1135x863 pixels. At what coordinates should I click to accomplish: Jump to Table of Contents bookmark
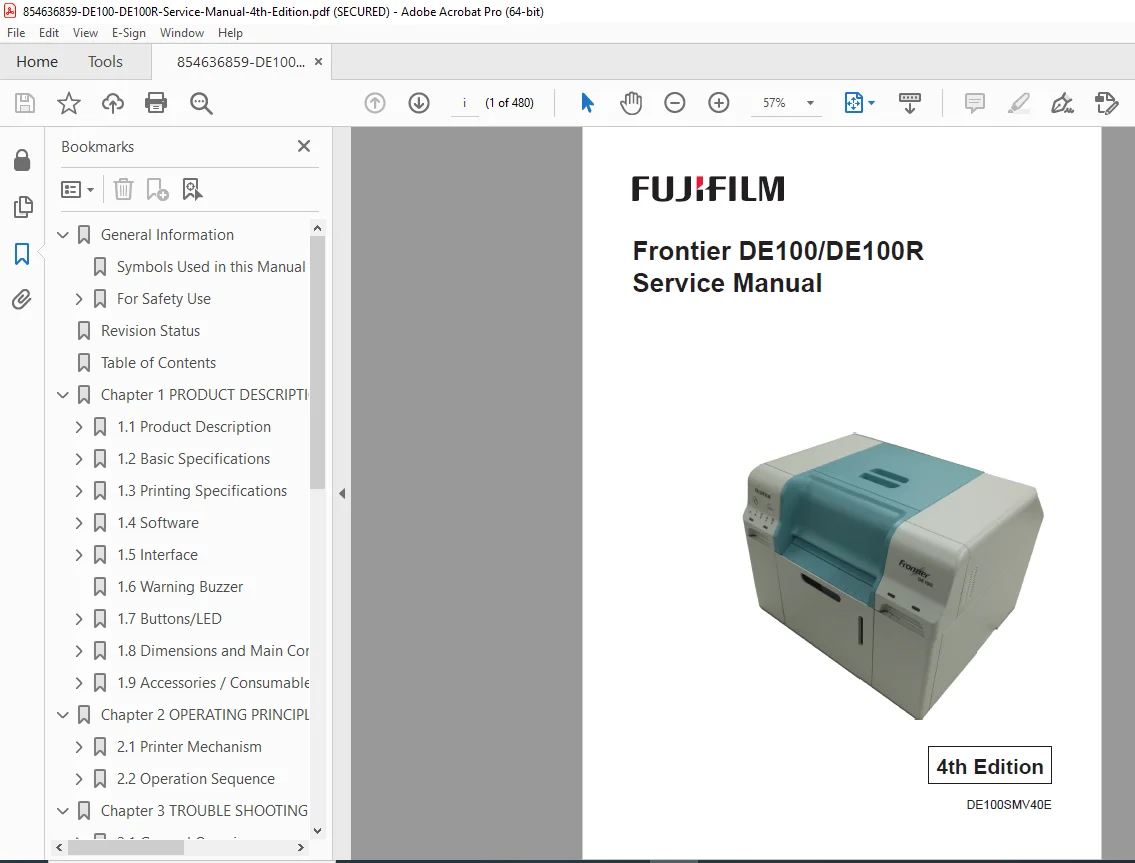pos(158,363)
